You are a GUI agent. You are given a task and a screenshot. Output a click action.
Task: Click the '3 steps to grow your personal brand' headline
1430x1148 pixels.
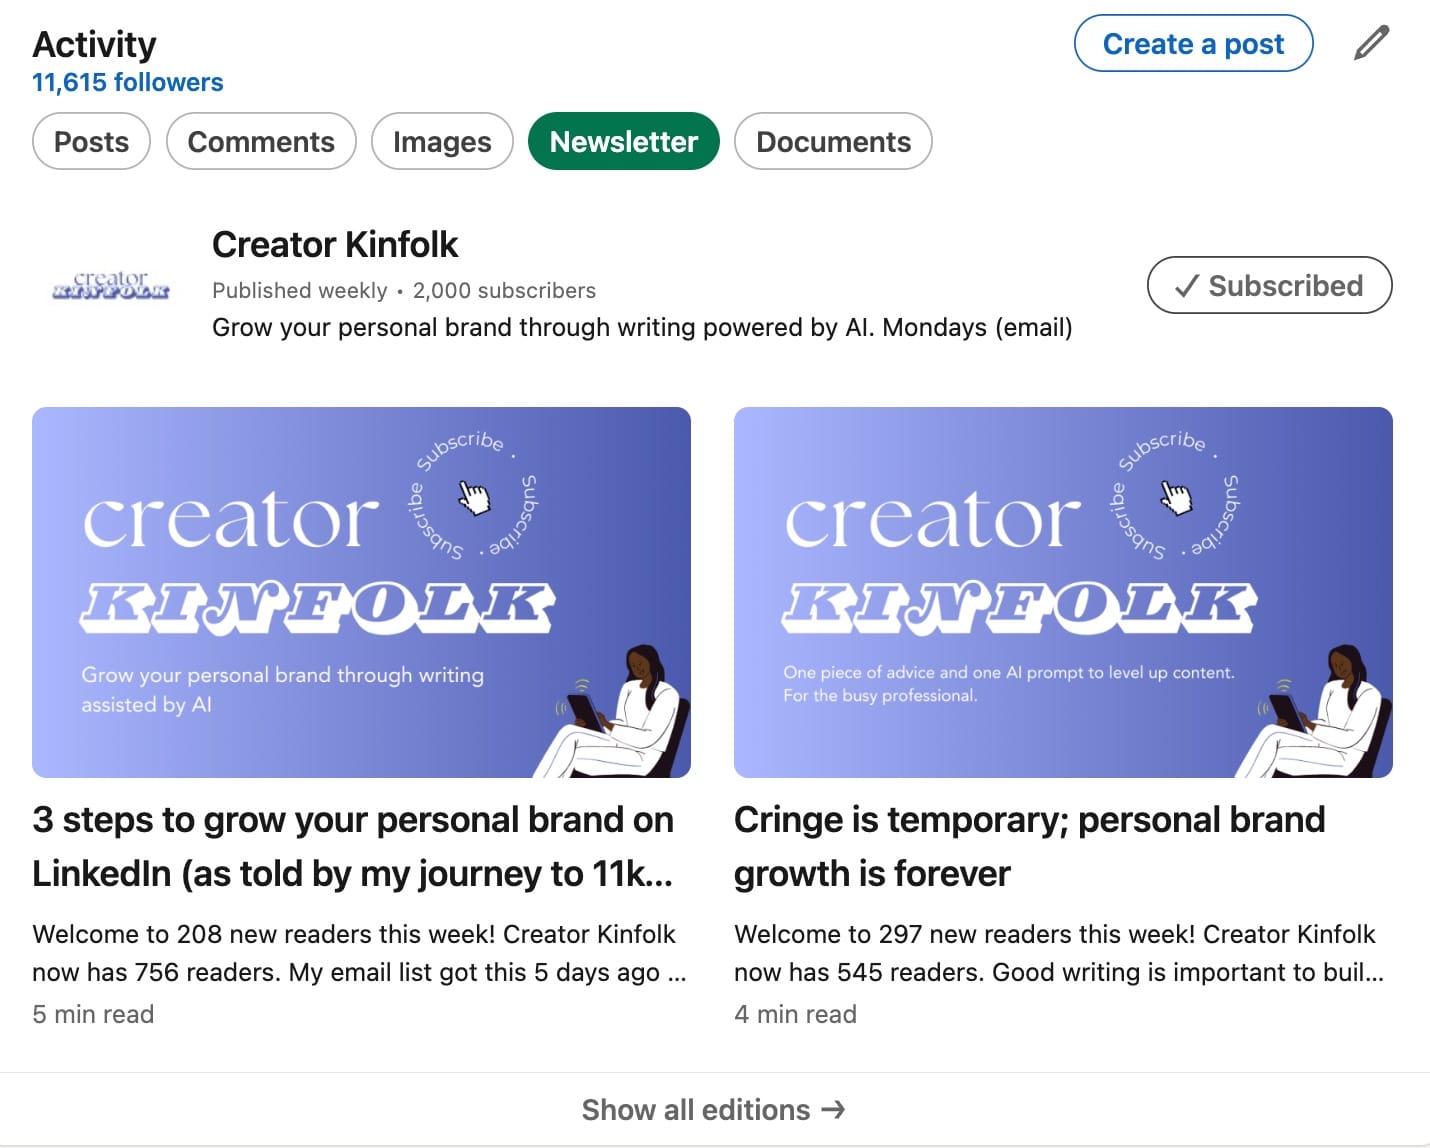pyautogui.click(x=353, y=846)
